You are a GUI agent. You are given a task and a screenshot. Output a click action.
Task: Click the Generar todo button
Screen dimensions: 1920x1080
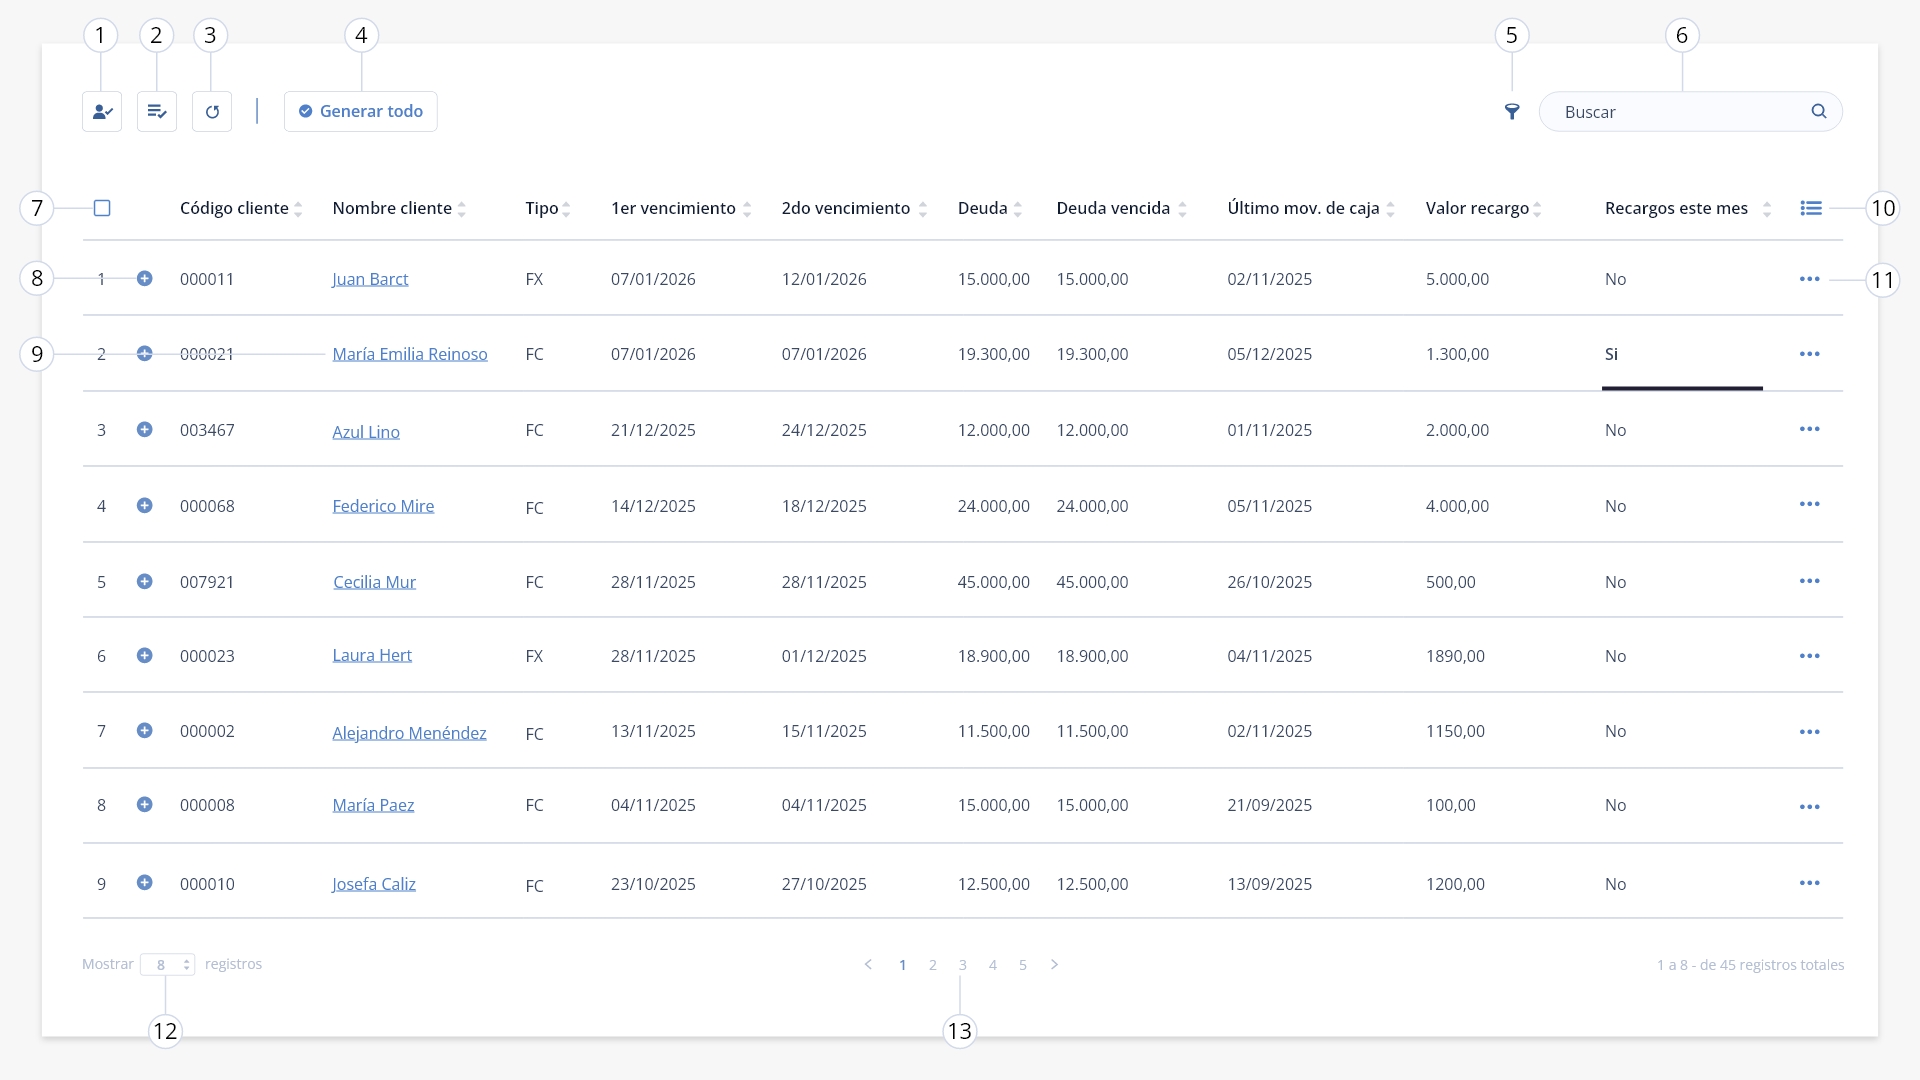(361, 112)
